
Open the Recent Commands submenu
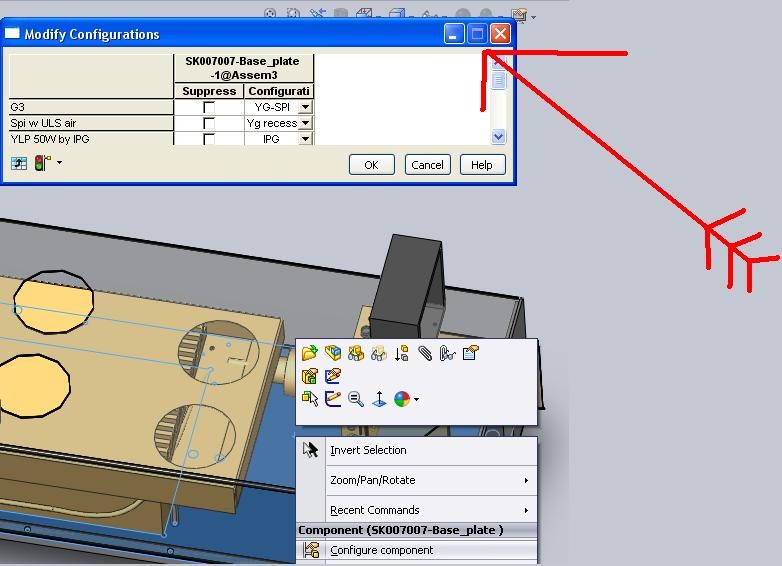417,510
